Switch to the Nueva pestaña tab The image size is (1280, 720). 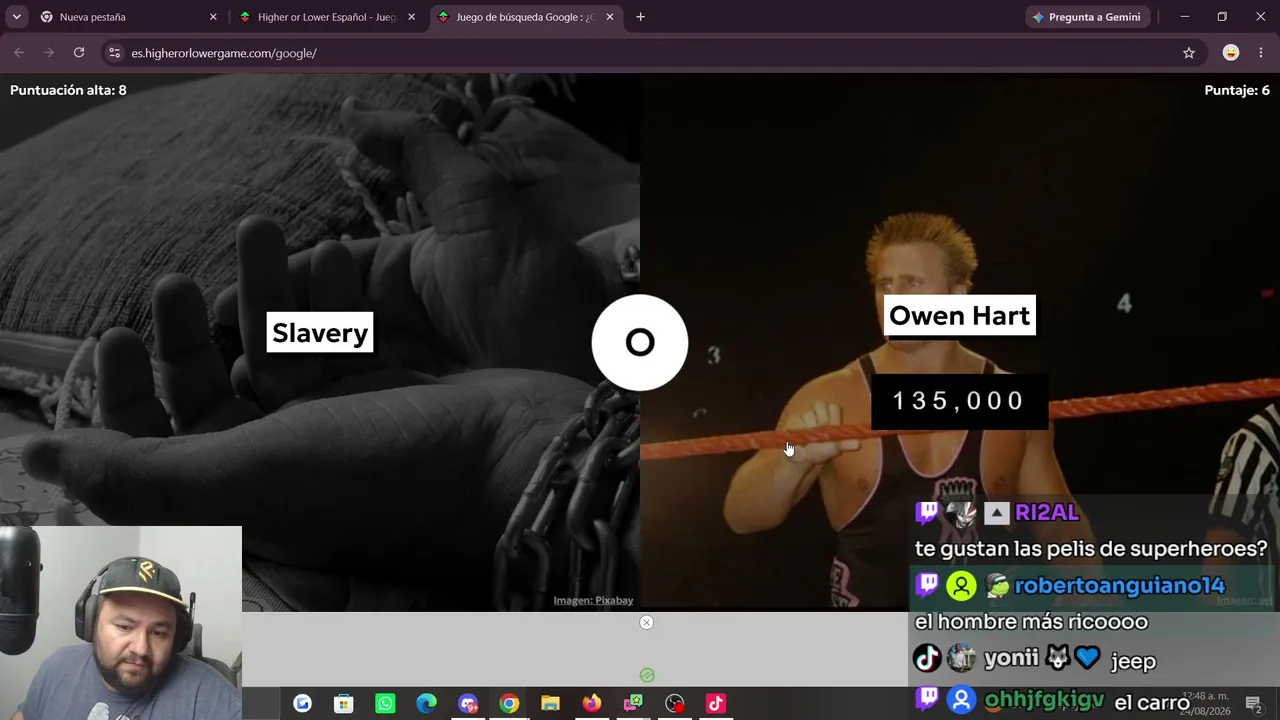pos(129,17)
